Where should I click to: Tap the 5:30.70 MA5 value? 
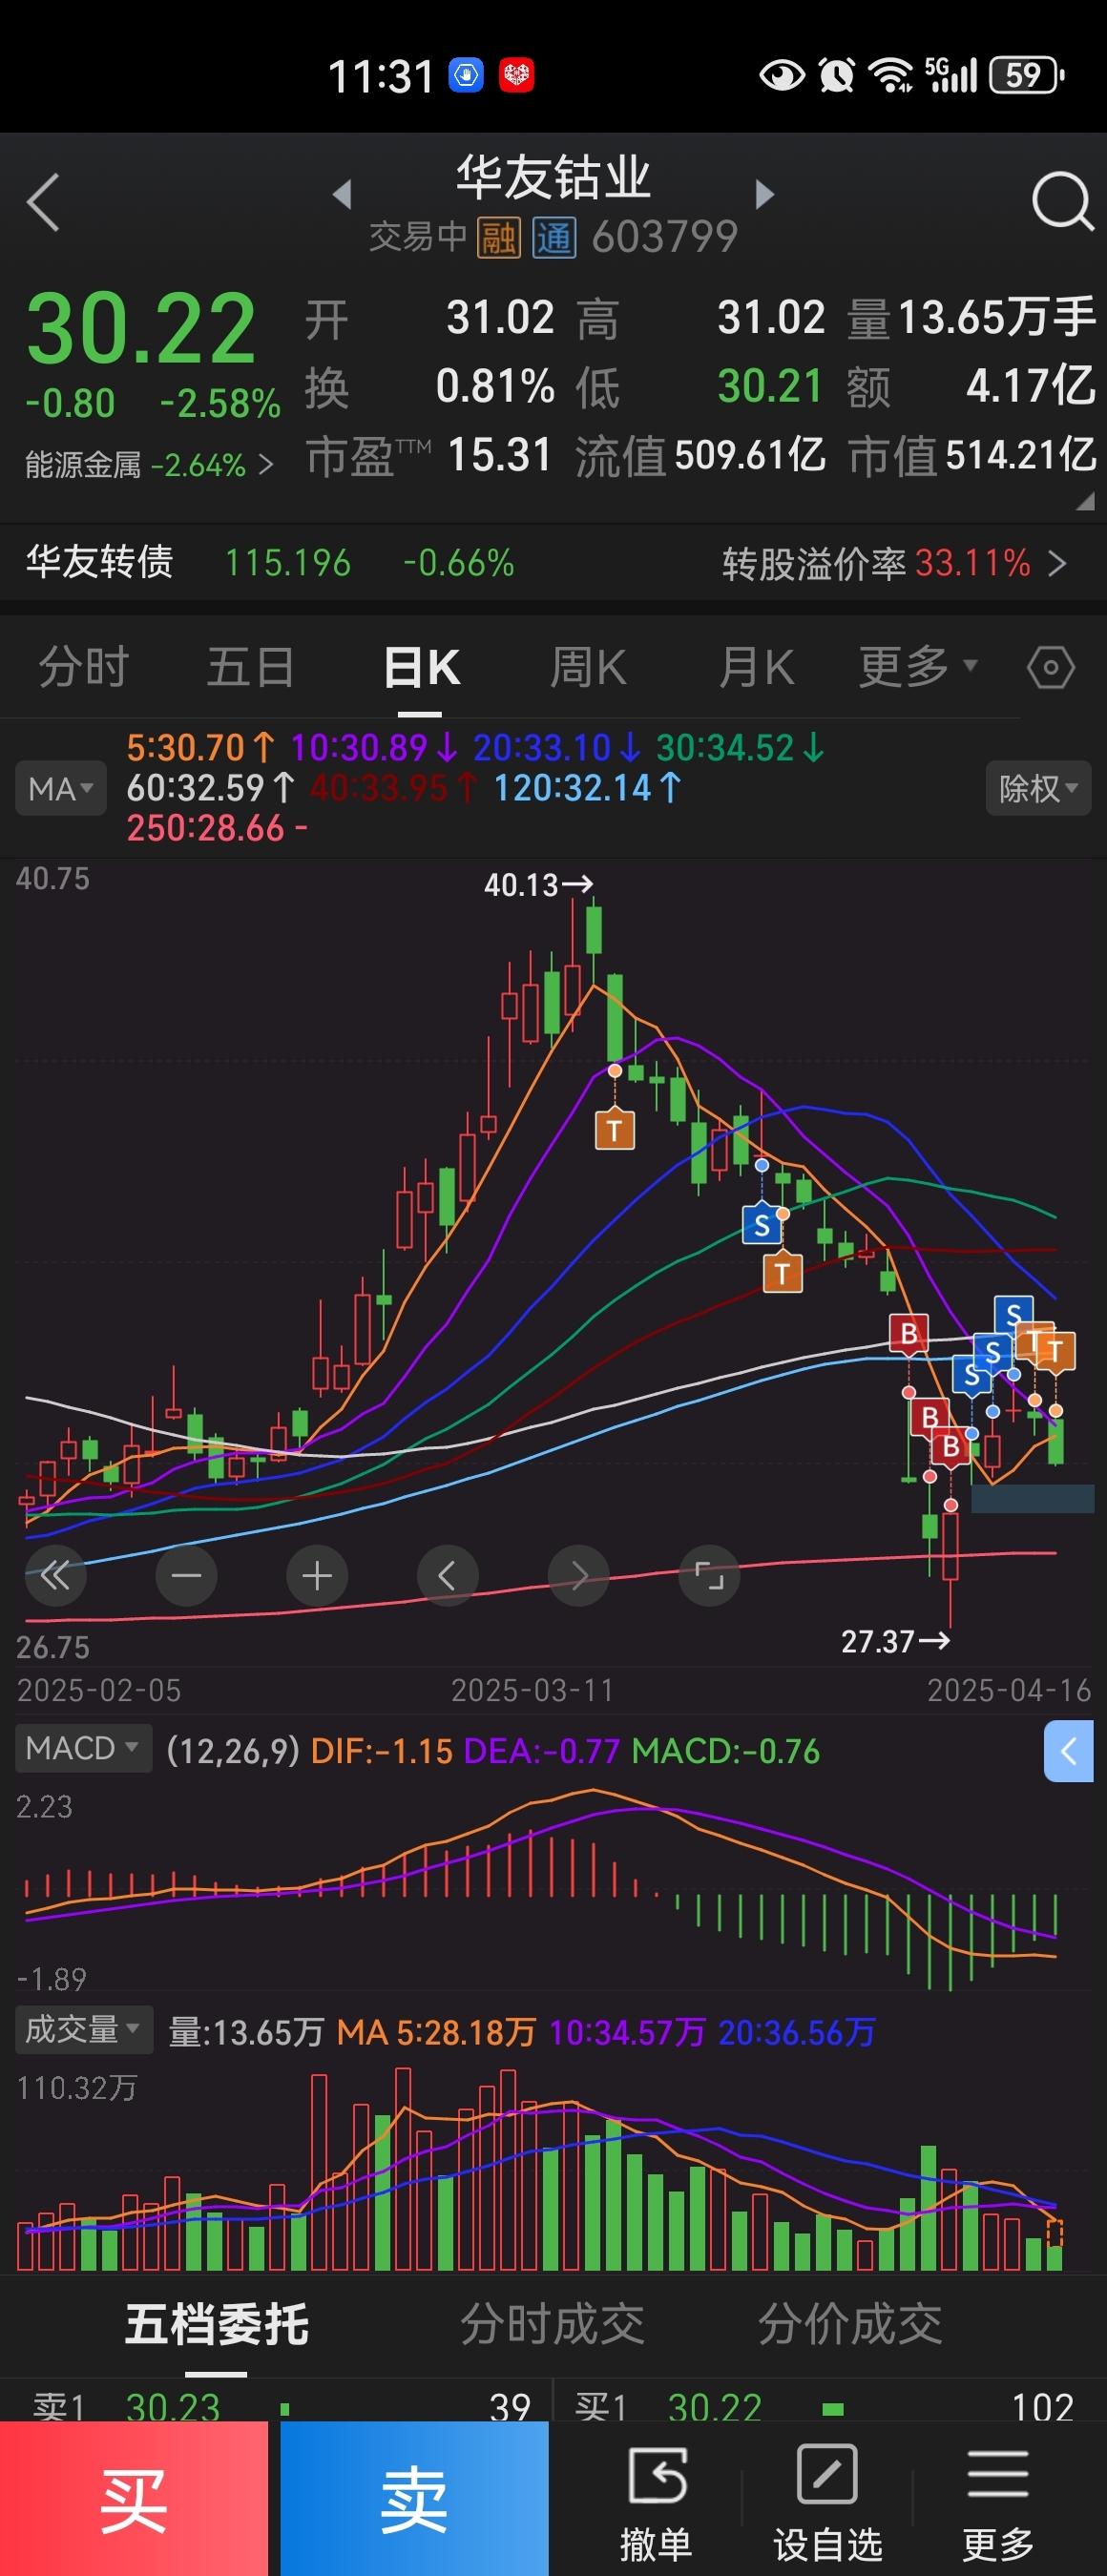click(x=199, y=747)
